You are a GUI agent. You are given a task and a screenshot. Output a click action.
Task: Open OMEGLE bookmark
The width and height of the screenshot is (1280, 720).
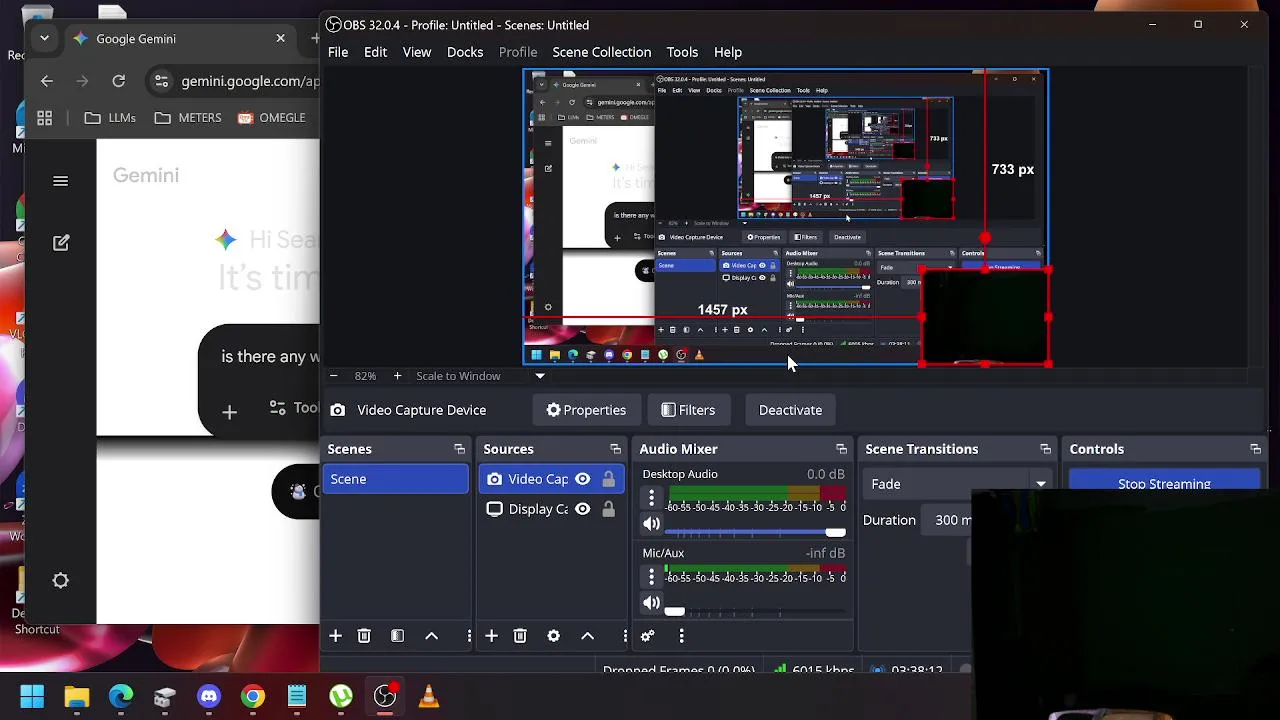click(272, 118)
